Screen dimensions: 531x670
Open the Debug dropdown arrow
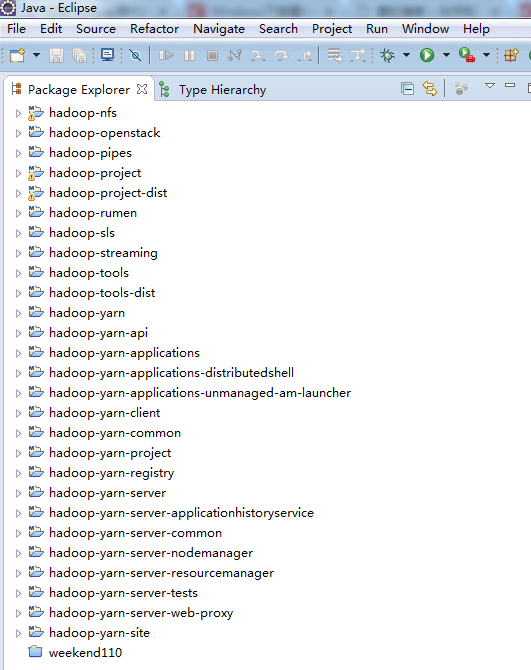pyautogui.click(x=406, y=55)
